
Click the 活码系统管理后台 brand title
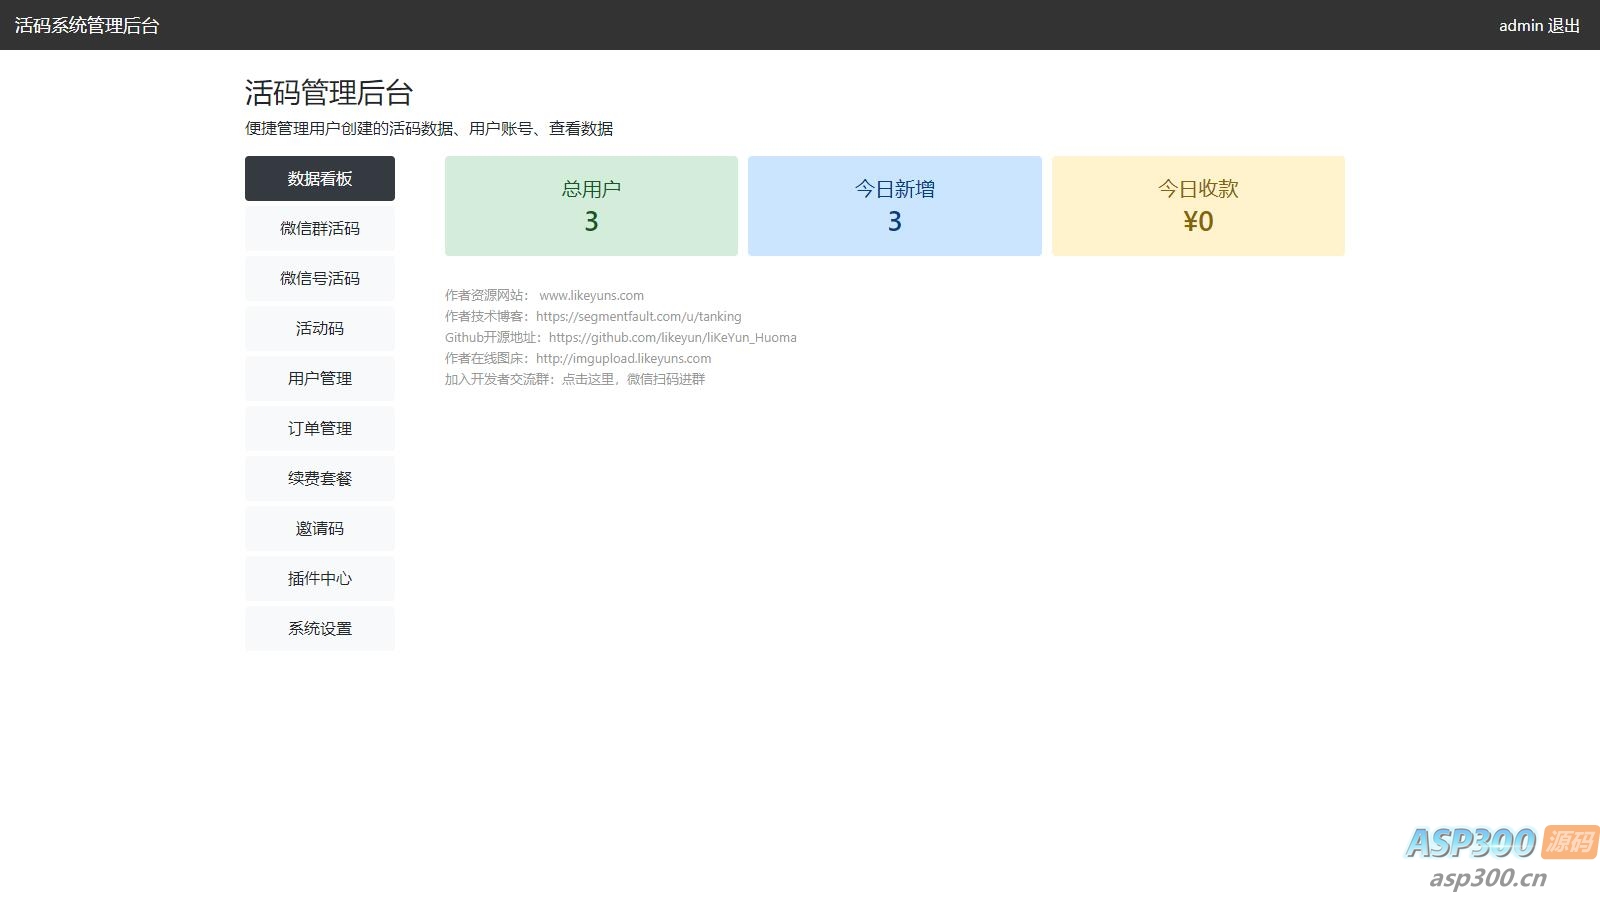tap(87, 26)
